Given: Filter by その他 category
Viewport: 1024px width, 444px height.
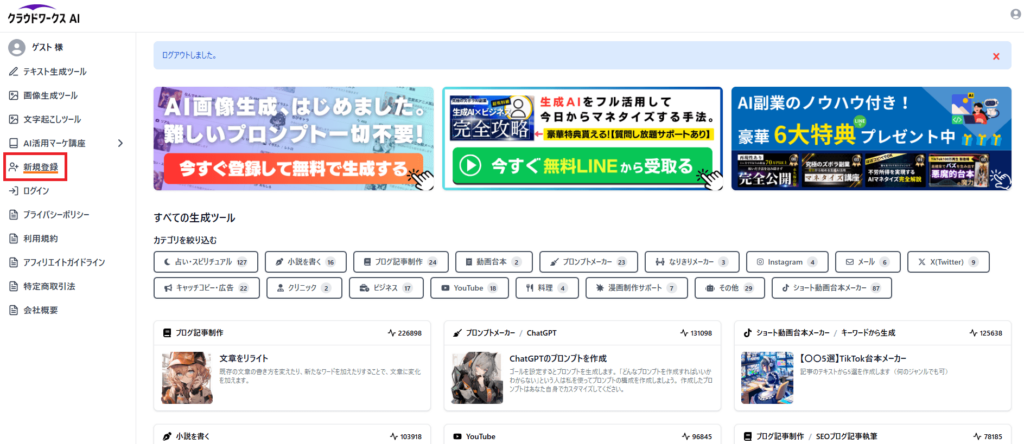Looking at the screenshot, I should point(729,287).
